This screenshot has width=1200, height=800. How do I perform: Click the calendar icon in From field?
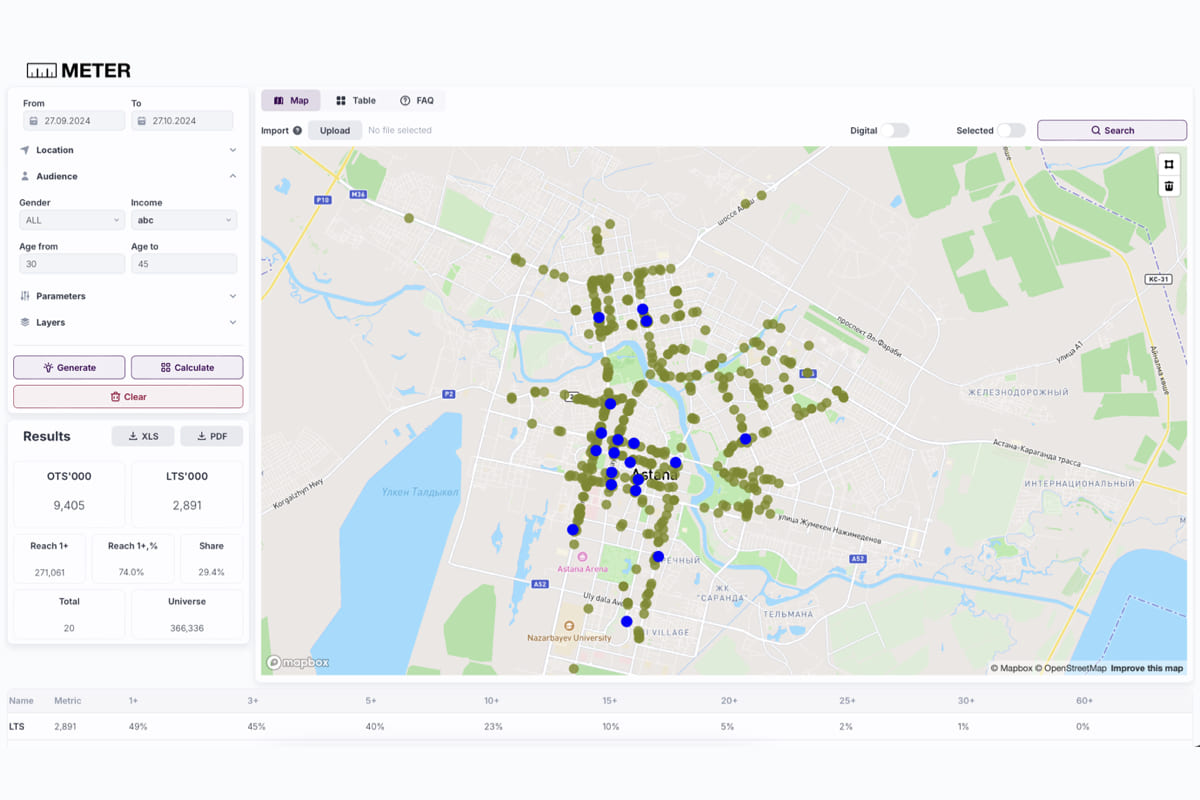33,121
